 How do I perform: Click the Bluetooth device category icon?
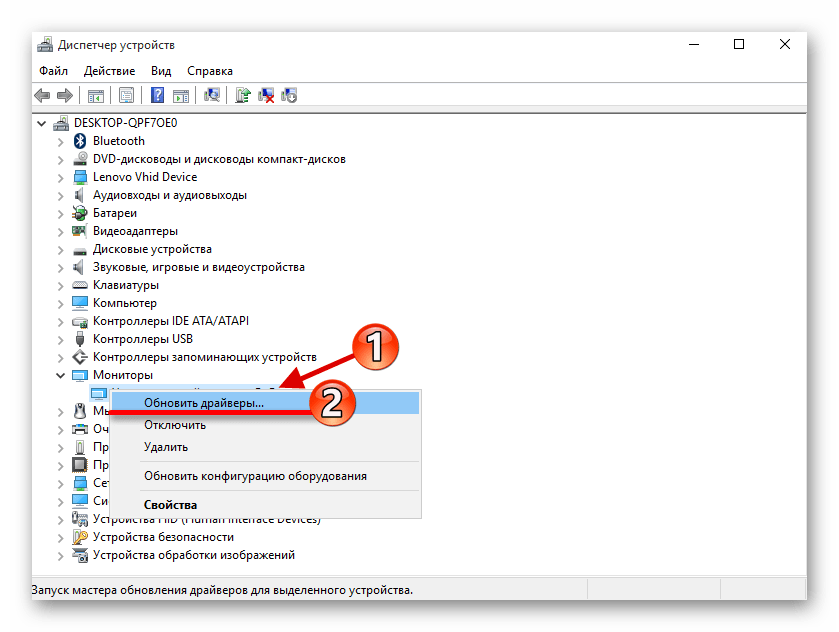[81, 141]
